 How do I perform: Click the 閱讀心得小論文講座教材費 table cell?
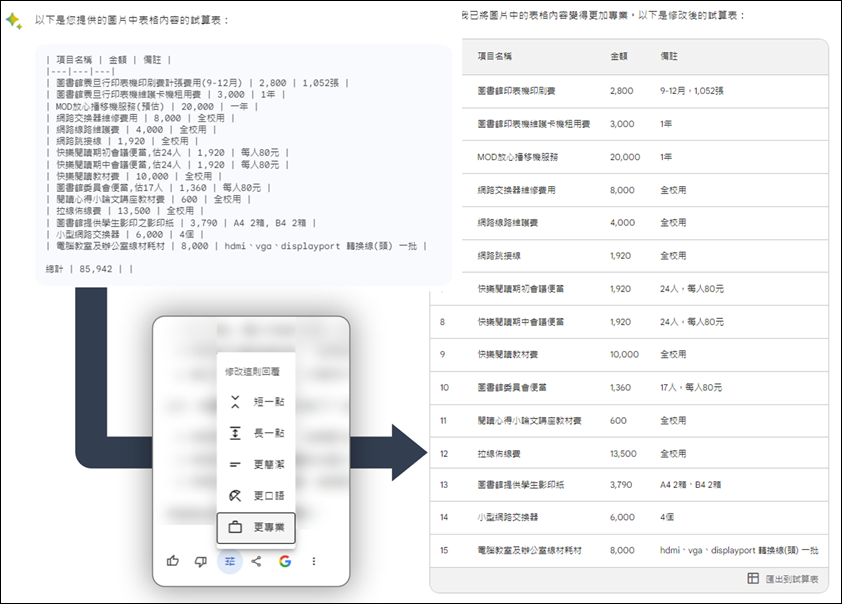[529, 421]
